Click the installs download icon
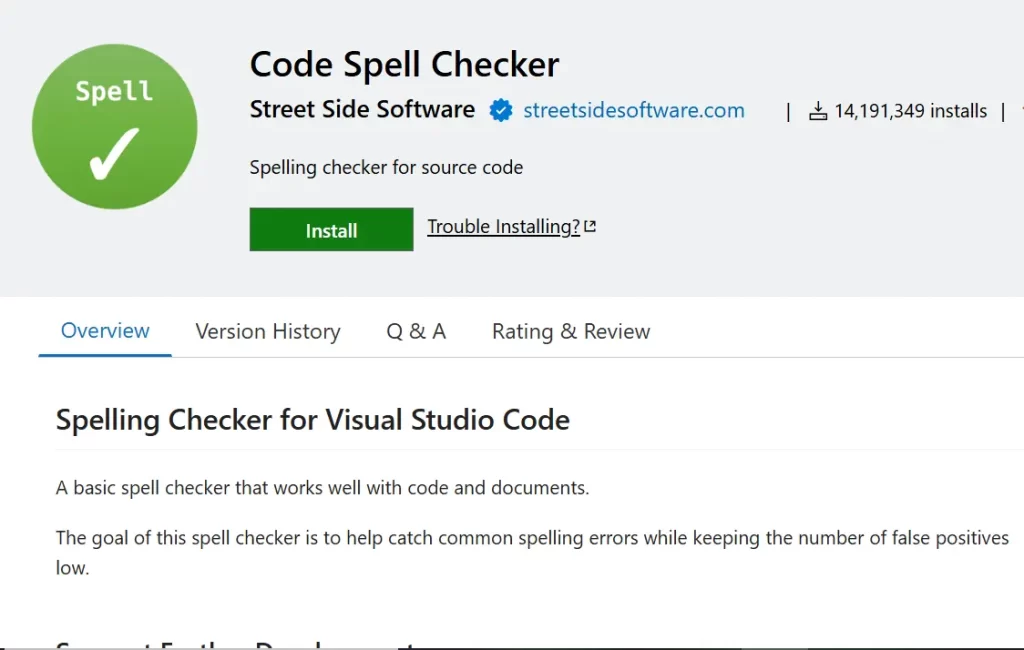The image size is (1024, 650). pos(818,111)
